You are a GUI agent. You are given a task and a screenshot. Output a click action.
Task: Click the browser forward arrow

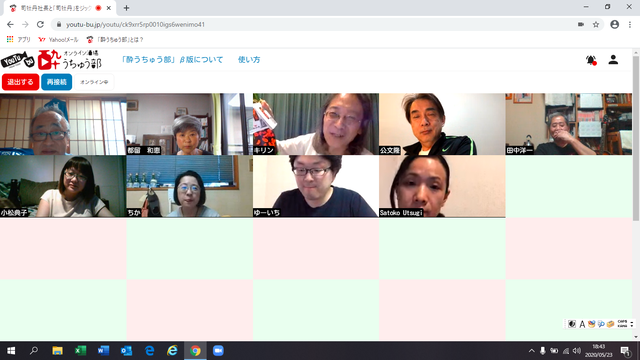(25, 24)
